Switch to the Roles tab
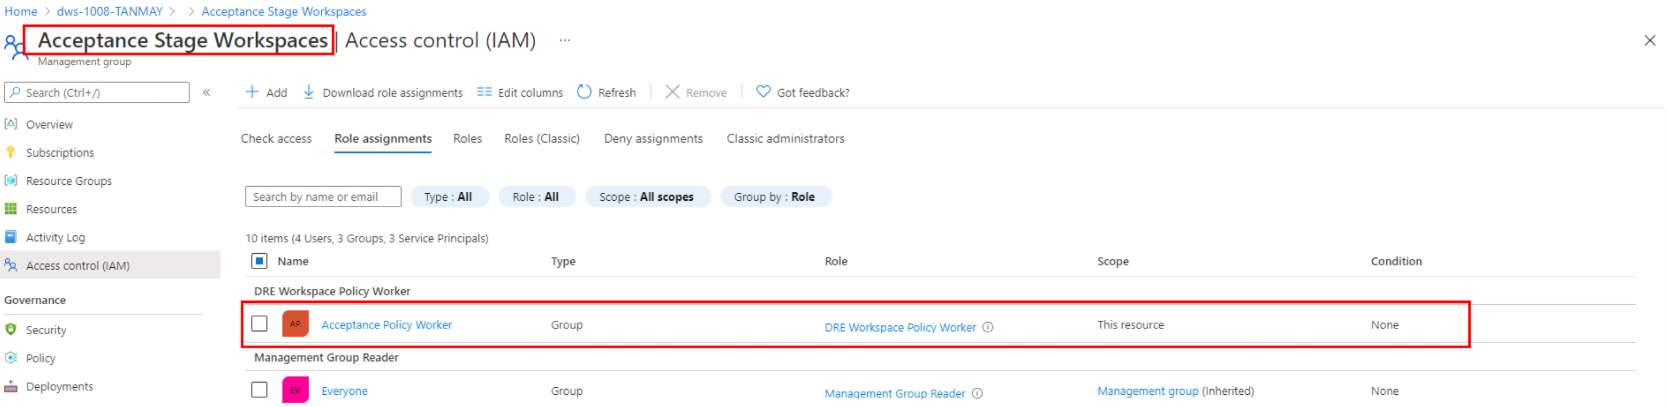Viewport: 1667px width, 407px height. 467,139
